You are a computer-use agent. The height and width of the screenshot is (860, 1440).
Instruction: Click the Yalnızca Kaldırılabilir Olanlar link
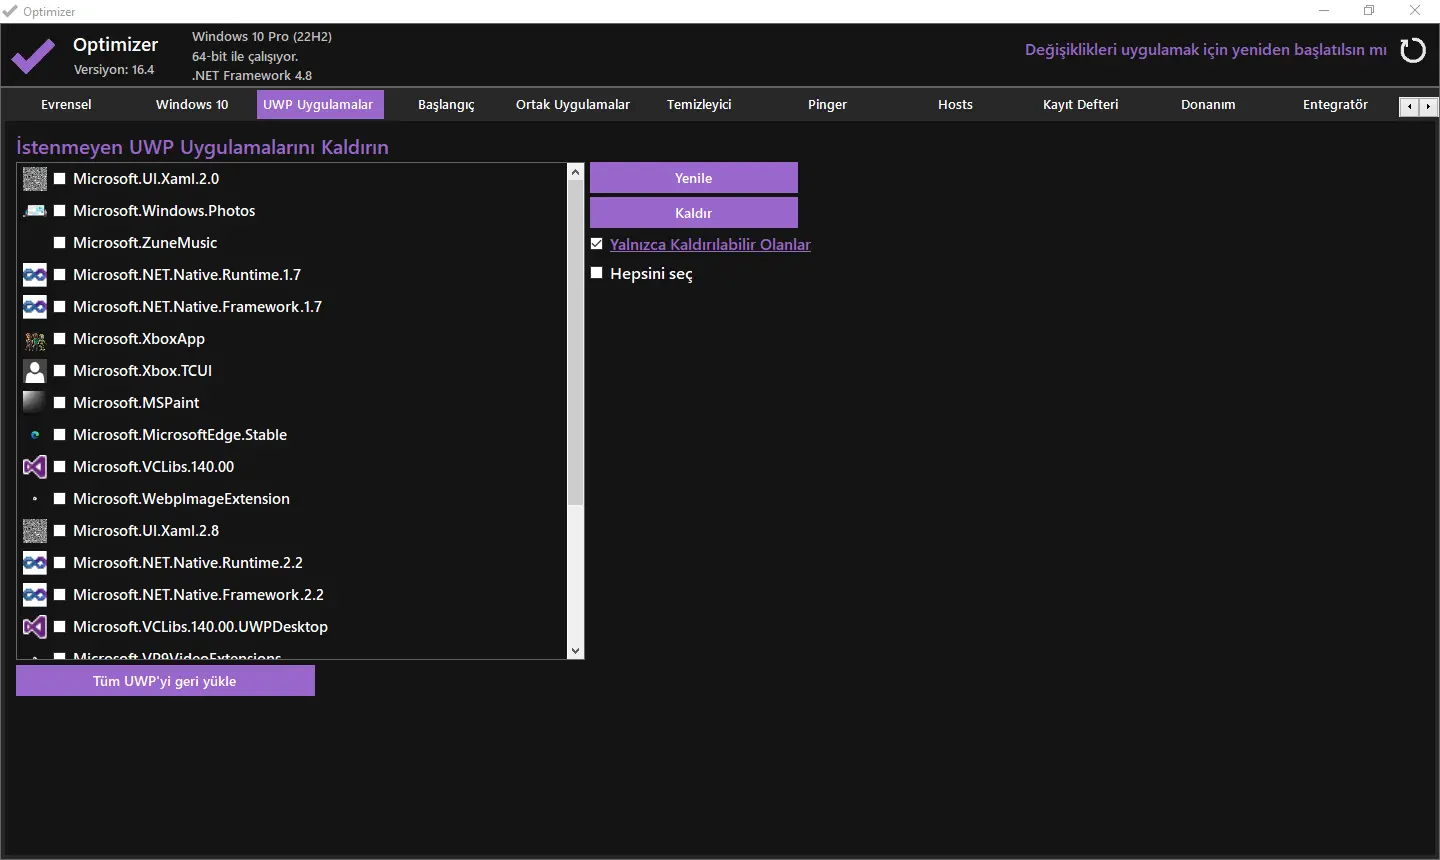point(710,245)
